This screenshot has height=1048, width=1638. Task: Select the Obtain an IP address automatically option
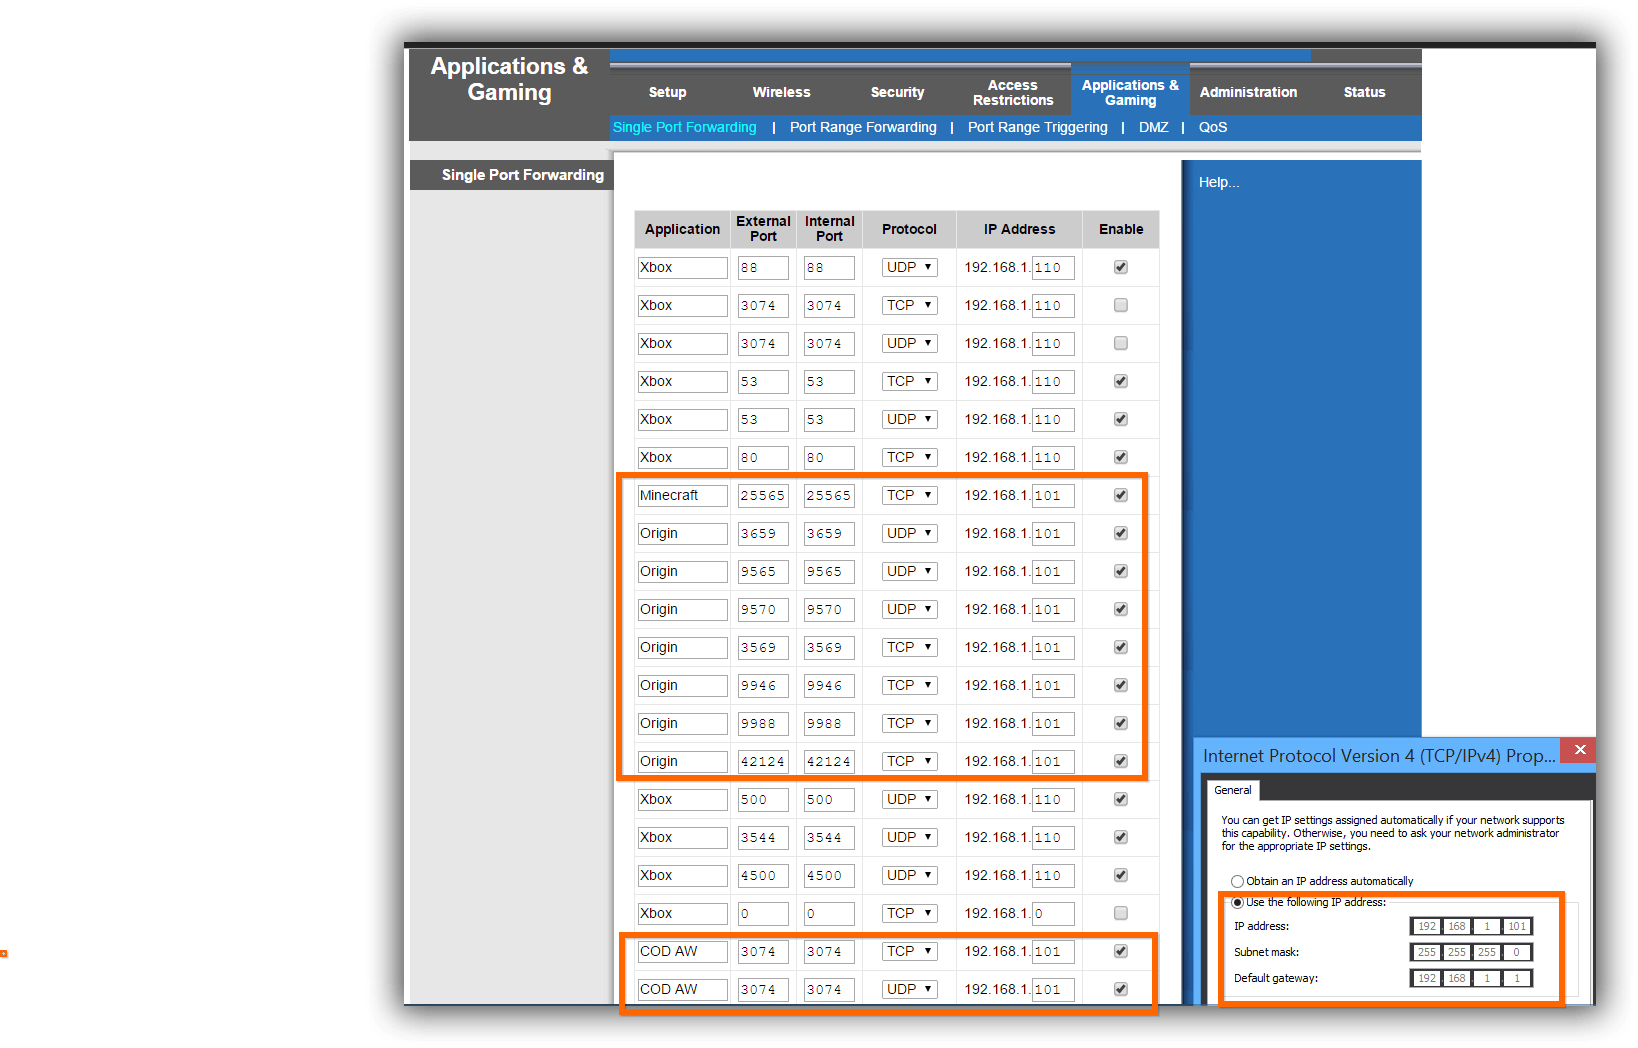point(1237,881)
